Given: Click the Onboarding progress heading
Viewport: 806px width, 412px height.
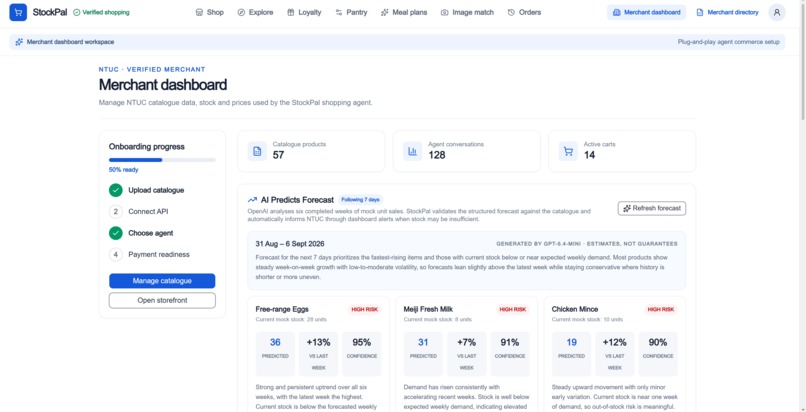Looking at the screenshot, I should (x=146, y=146).
